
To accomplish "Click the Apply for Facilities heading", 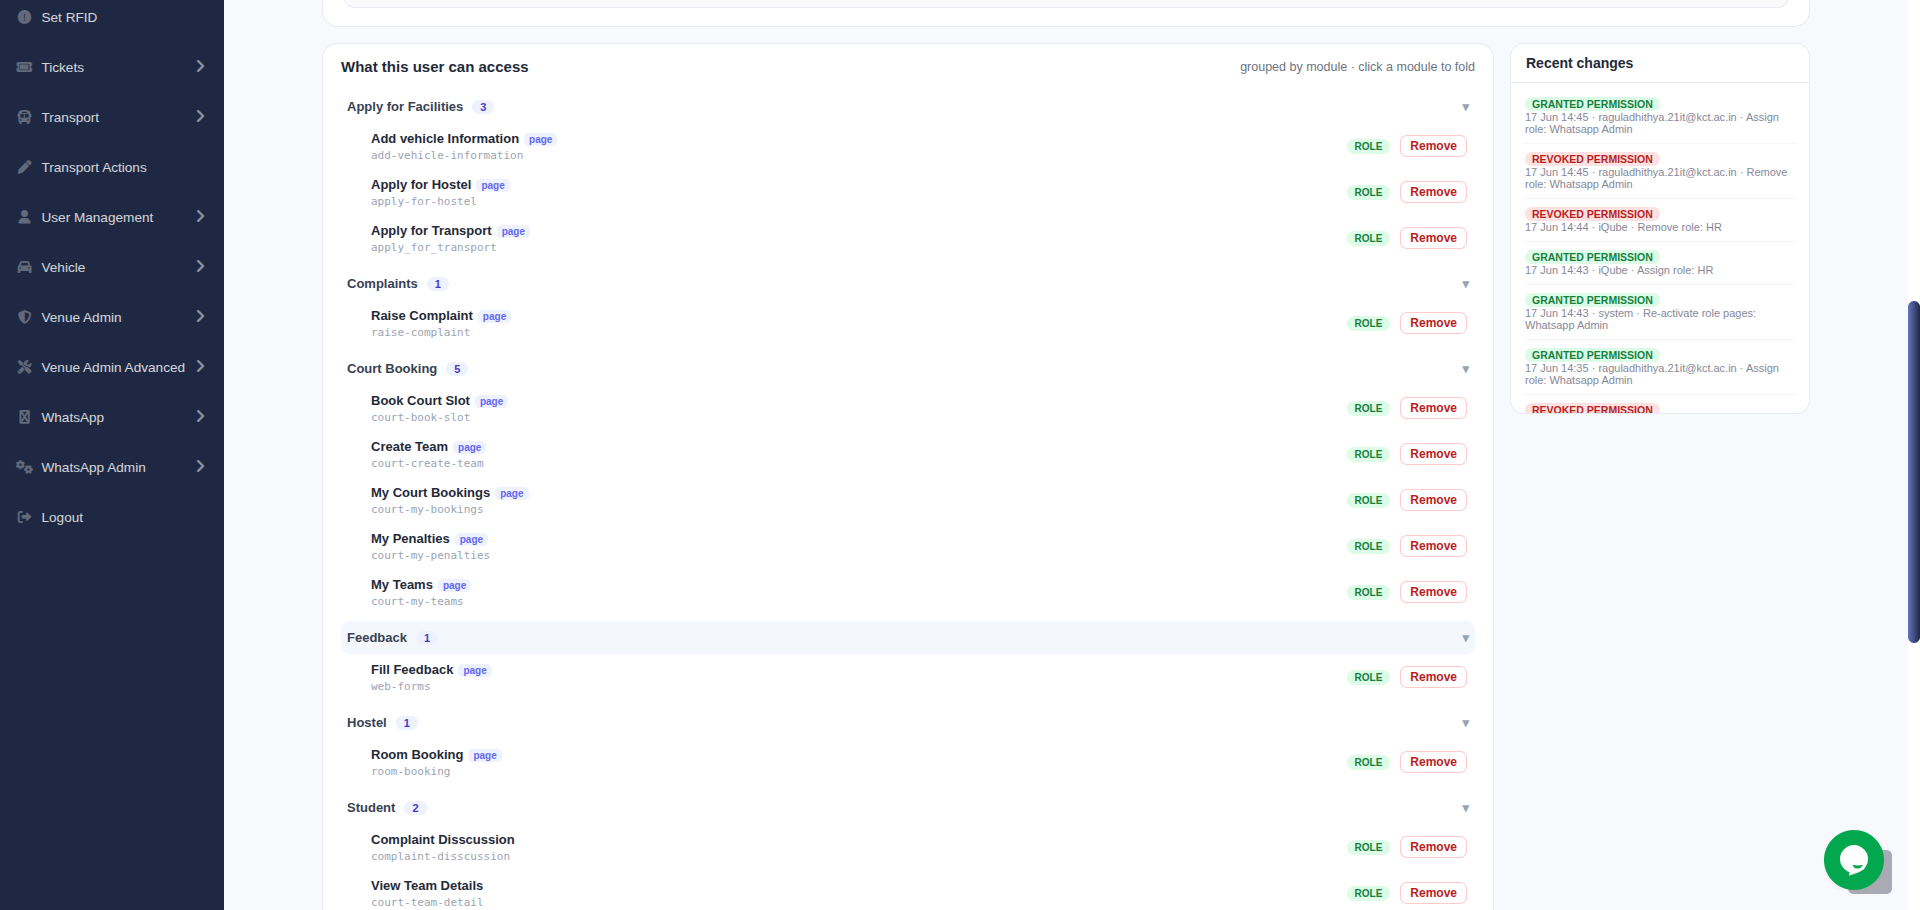I will [x=405, y=107].
